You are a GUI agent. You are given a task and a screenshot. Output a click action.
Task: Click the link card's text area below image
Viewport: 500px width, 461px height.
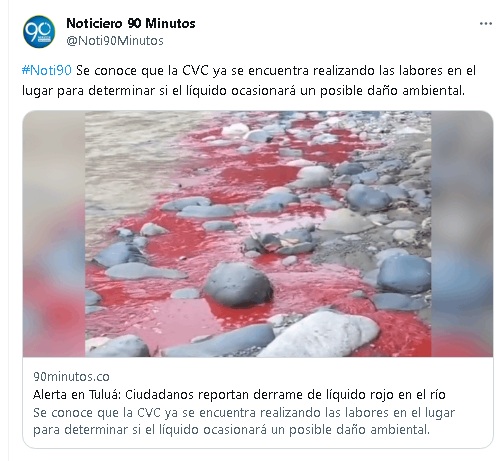coord(258,402)
